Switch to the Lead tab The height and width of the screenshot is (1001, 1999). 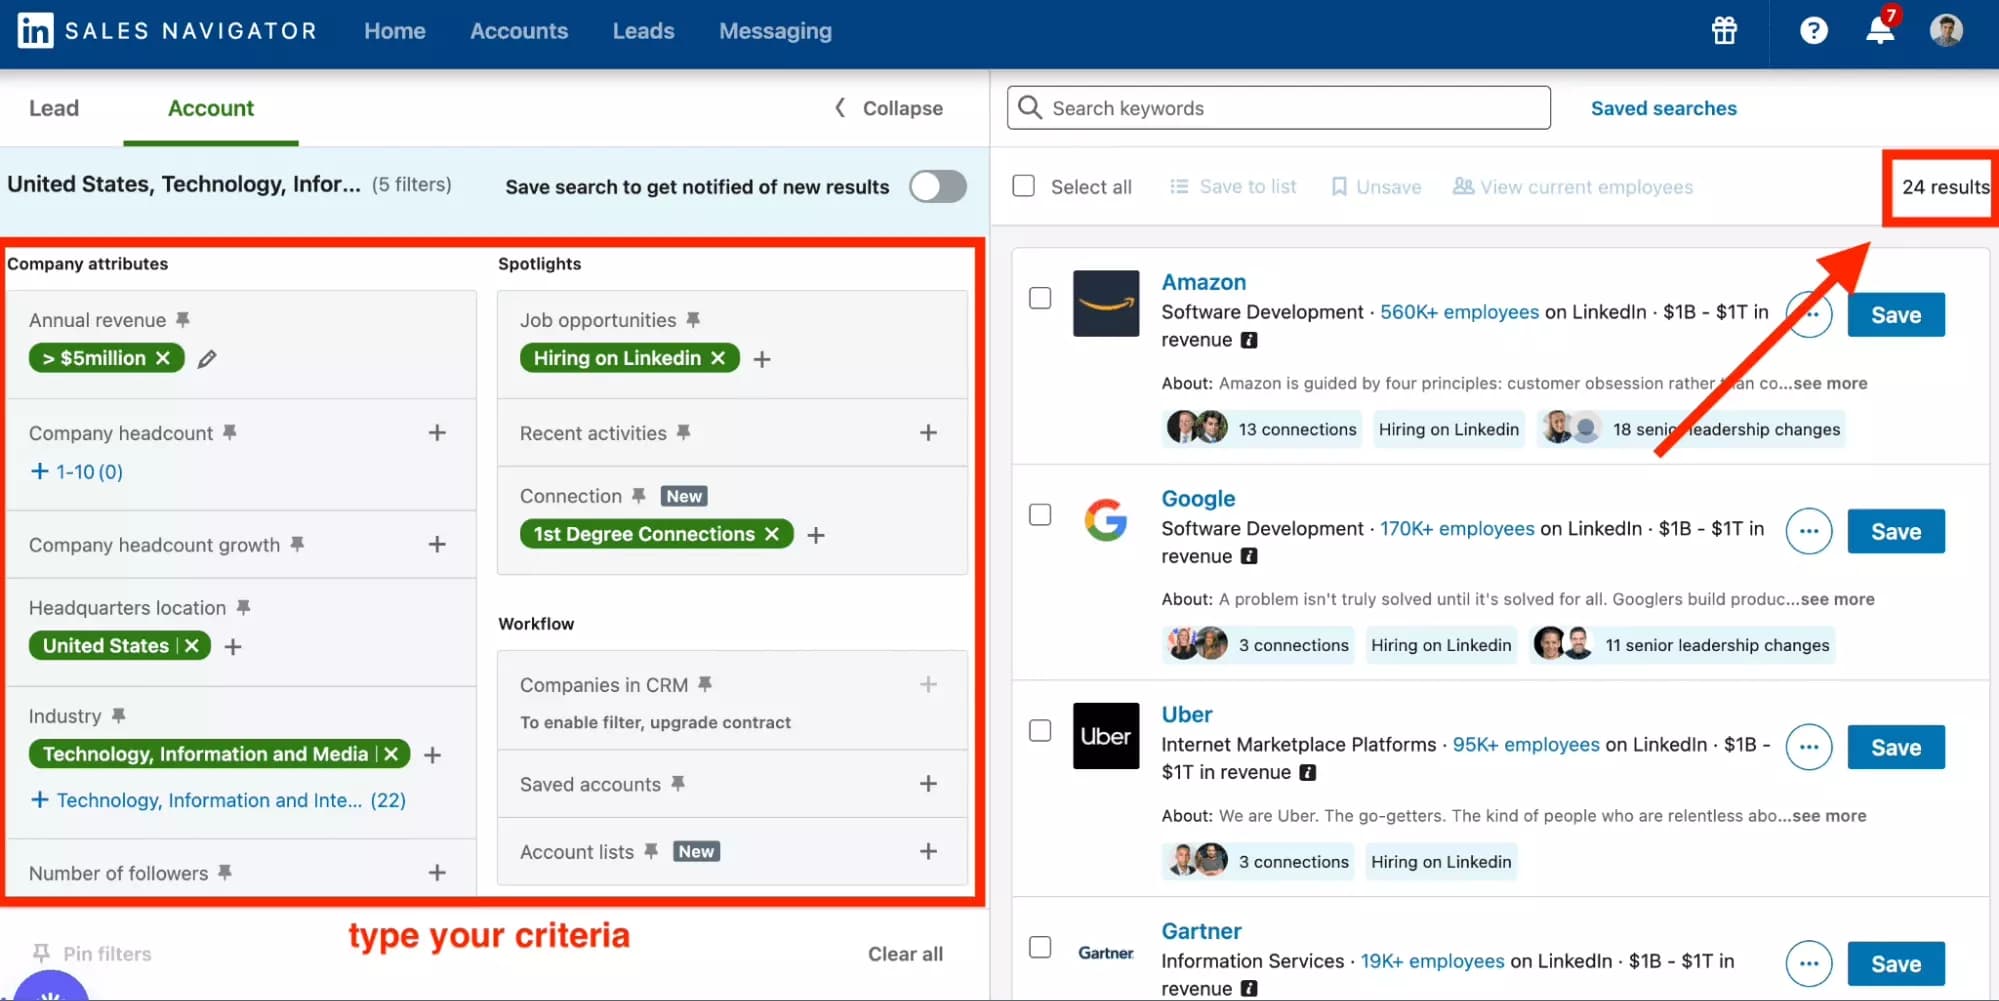[x=54, y=108]
